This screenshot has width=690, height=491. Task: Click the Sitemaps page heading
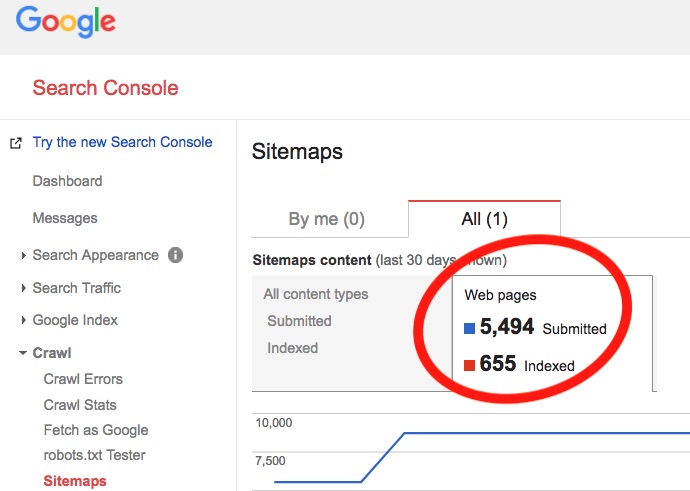(297, 152)
